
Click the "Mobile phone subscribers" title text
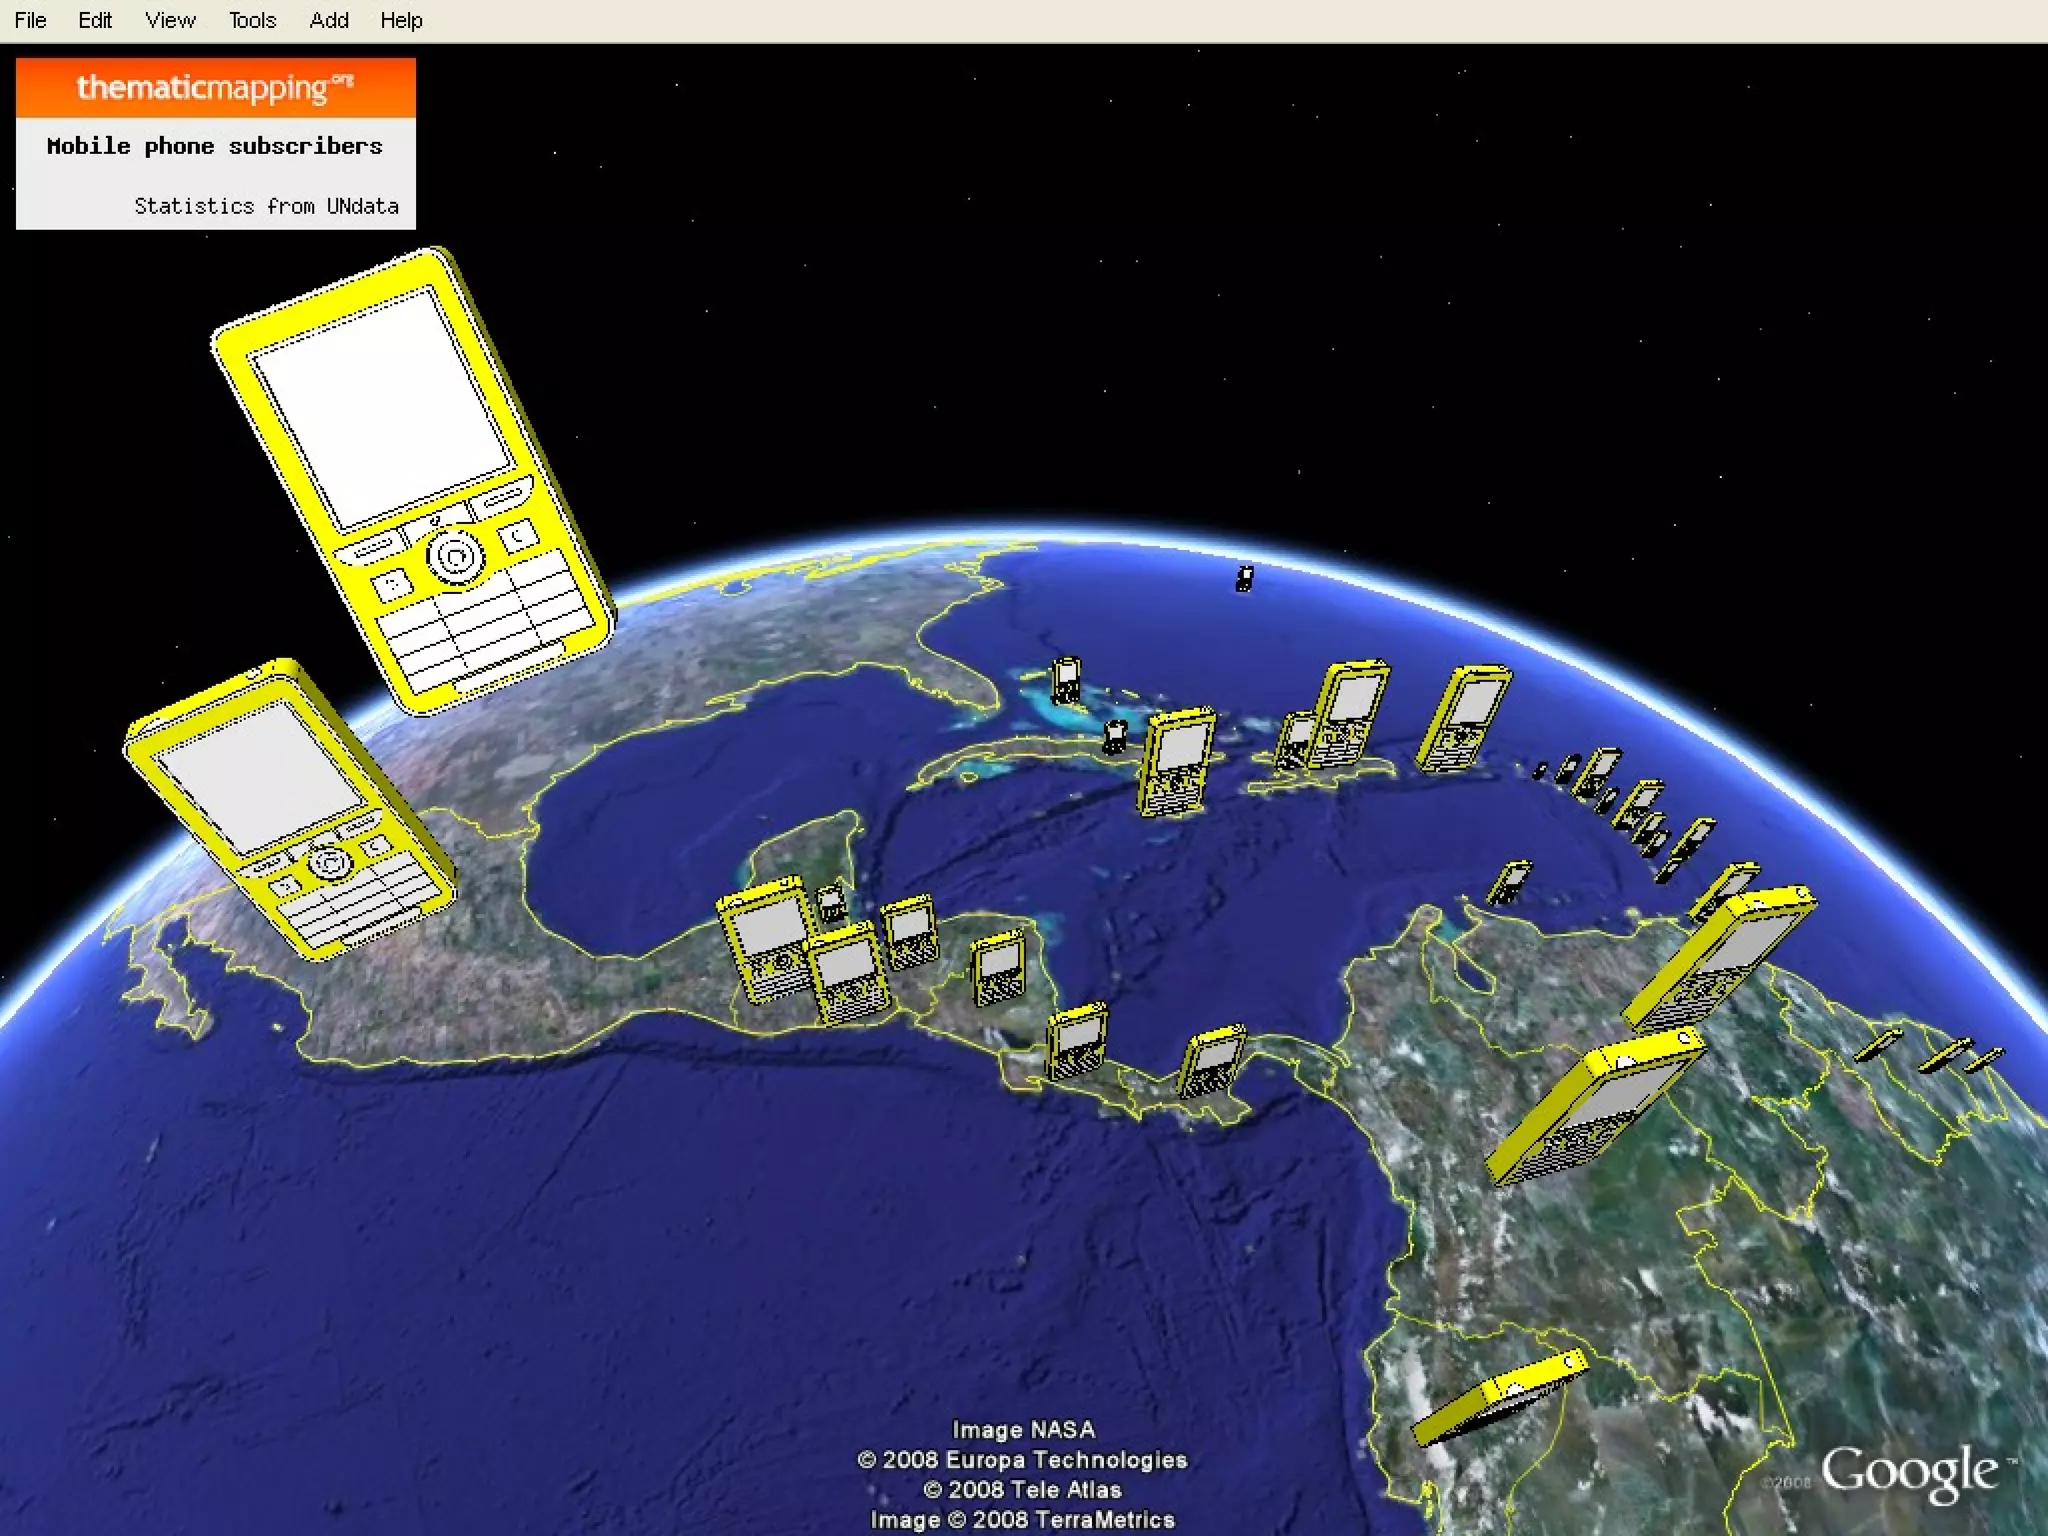(214, 146)
